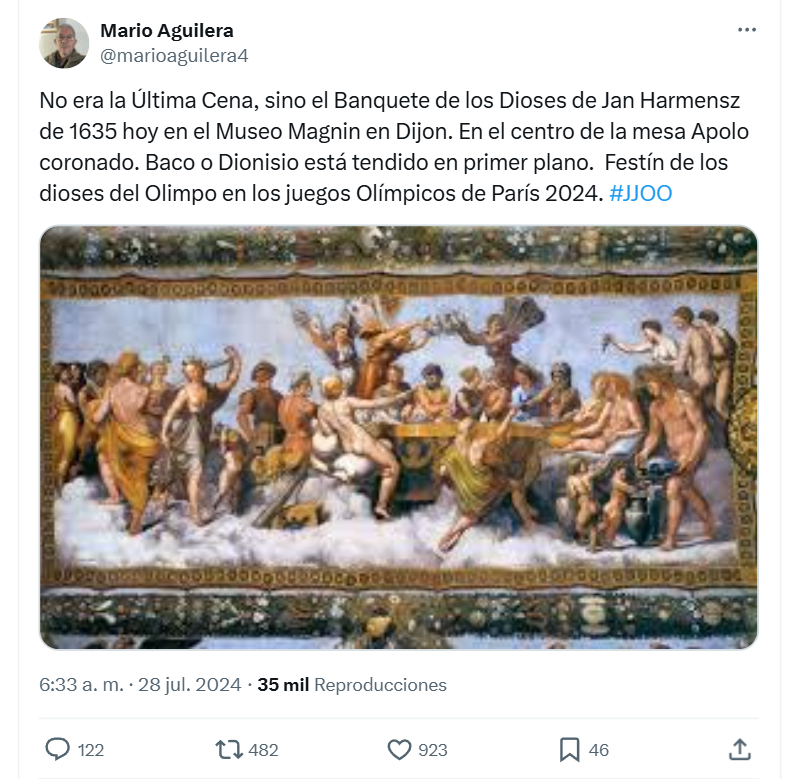Click the 122 replies count
Viewport: 799px width, 779px height.
click(91, 750)
